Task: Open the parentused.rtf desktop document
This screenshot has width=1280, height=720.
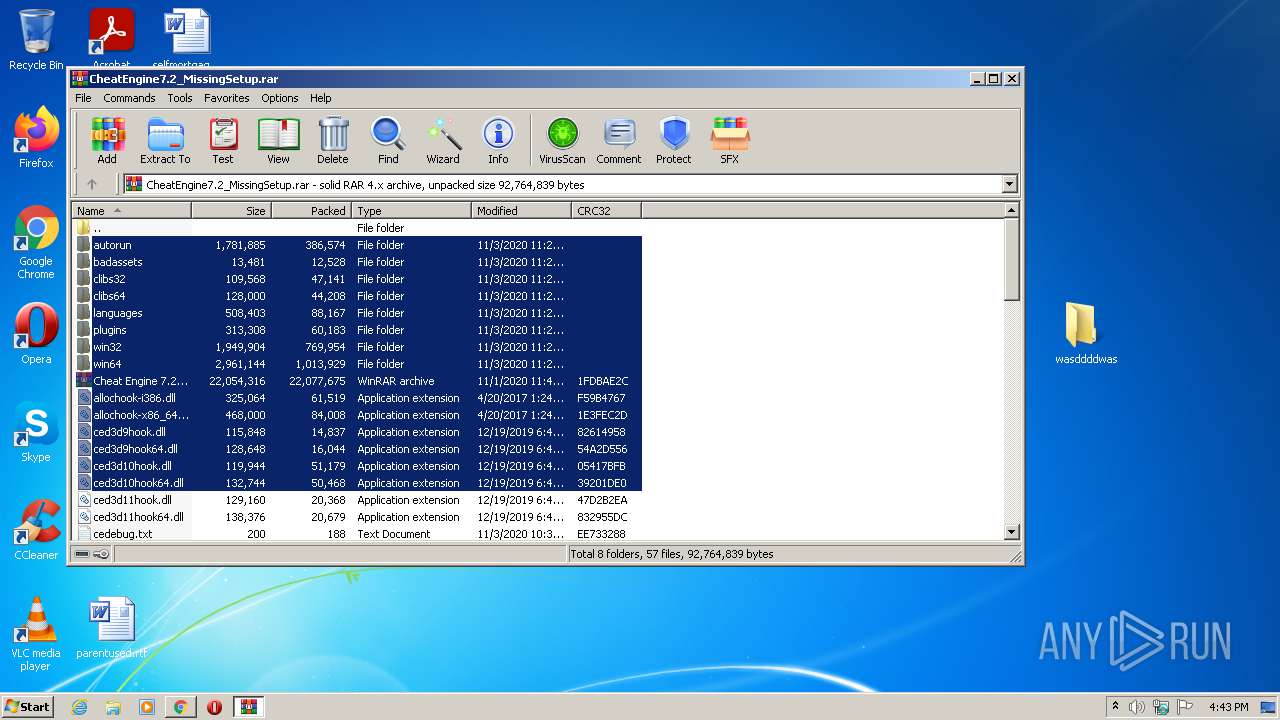Action: click(111, 629)
